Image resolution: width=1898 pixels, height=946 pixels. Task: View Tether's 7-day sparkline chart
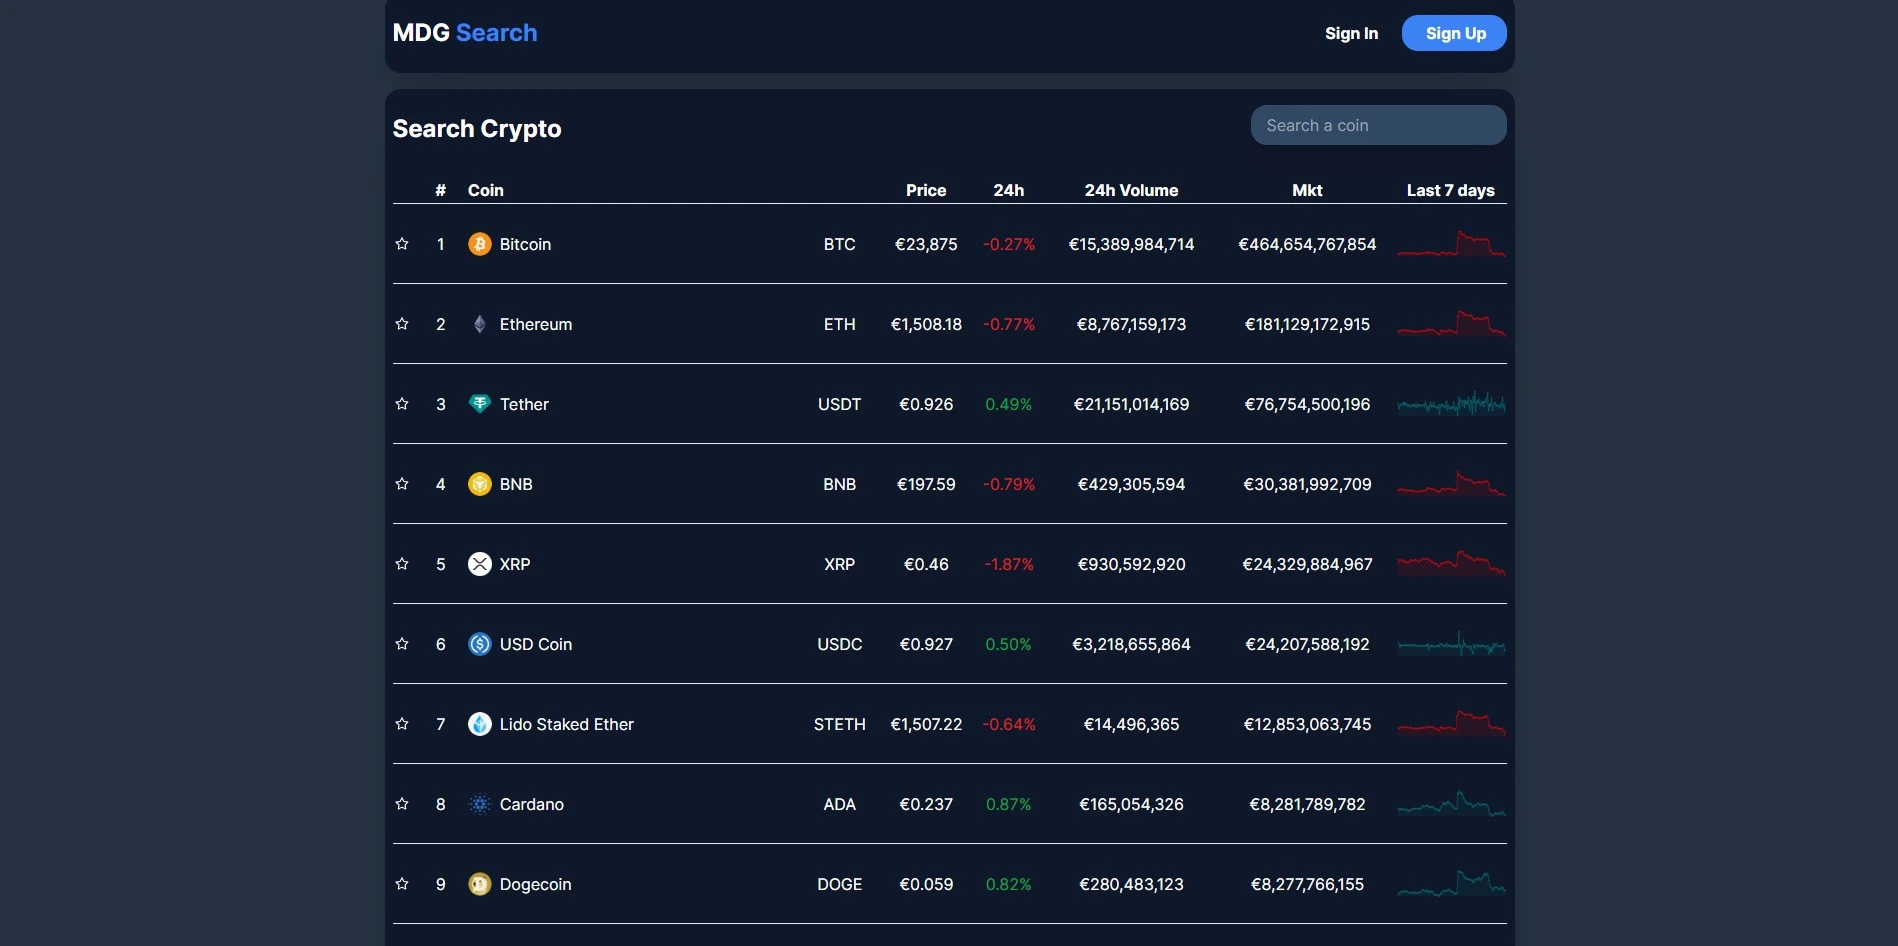[x=1451, y=404]
